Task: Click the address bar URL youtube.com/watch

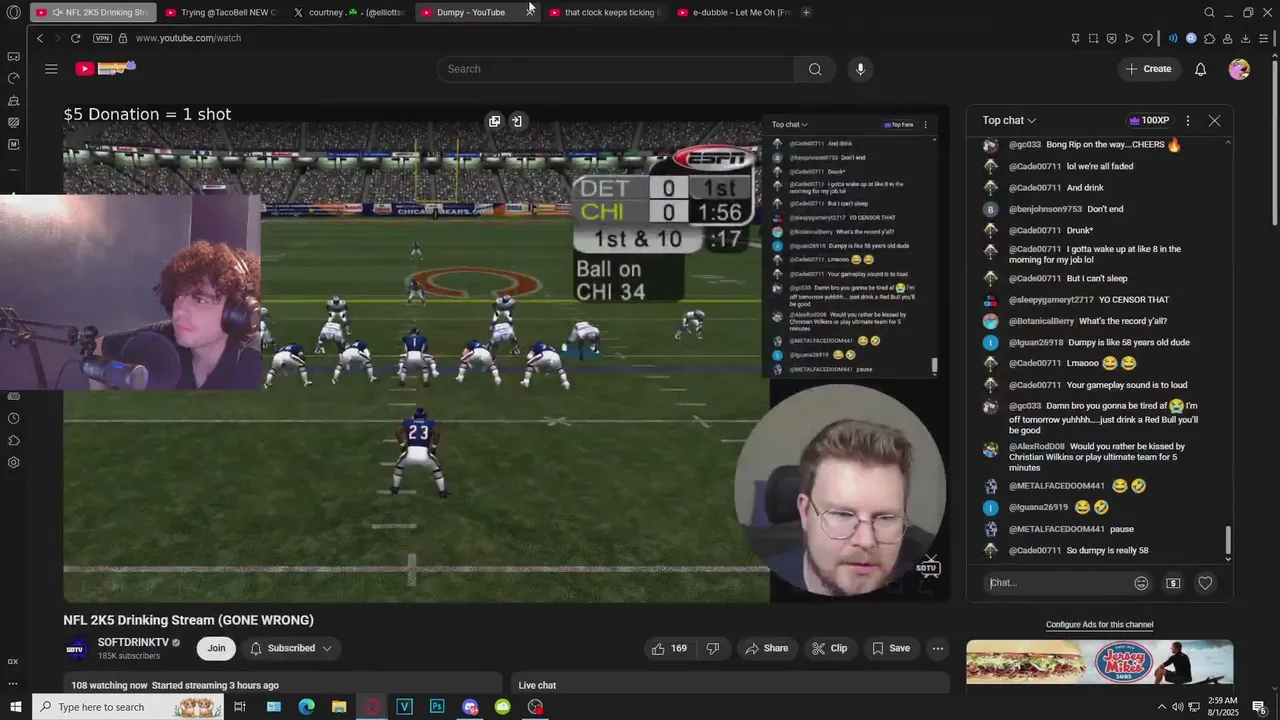Action: tap(188, 38)
